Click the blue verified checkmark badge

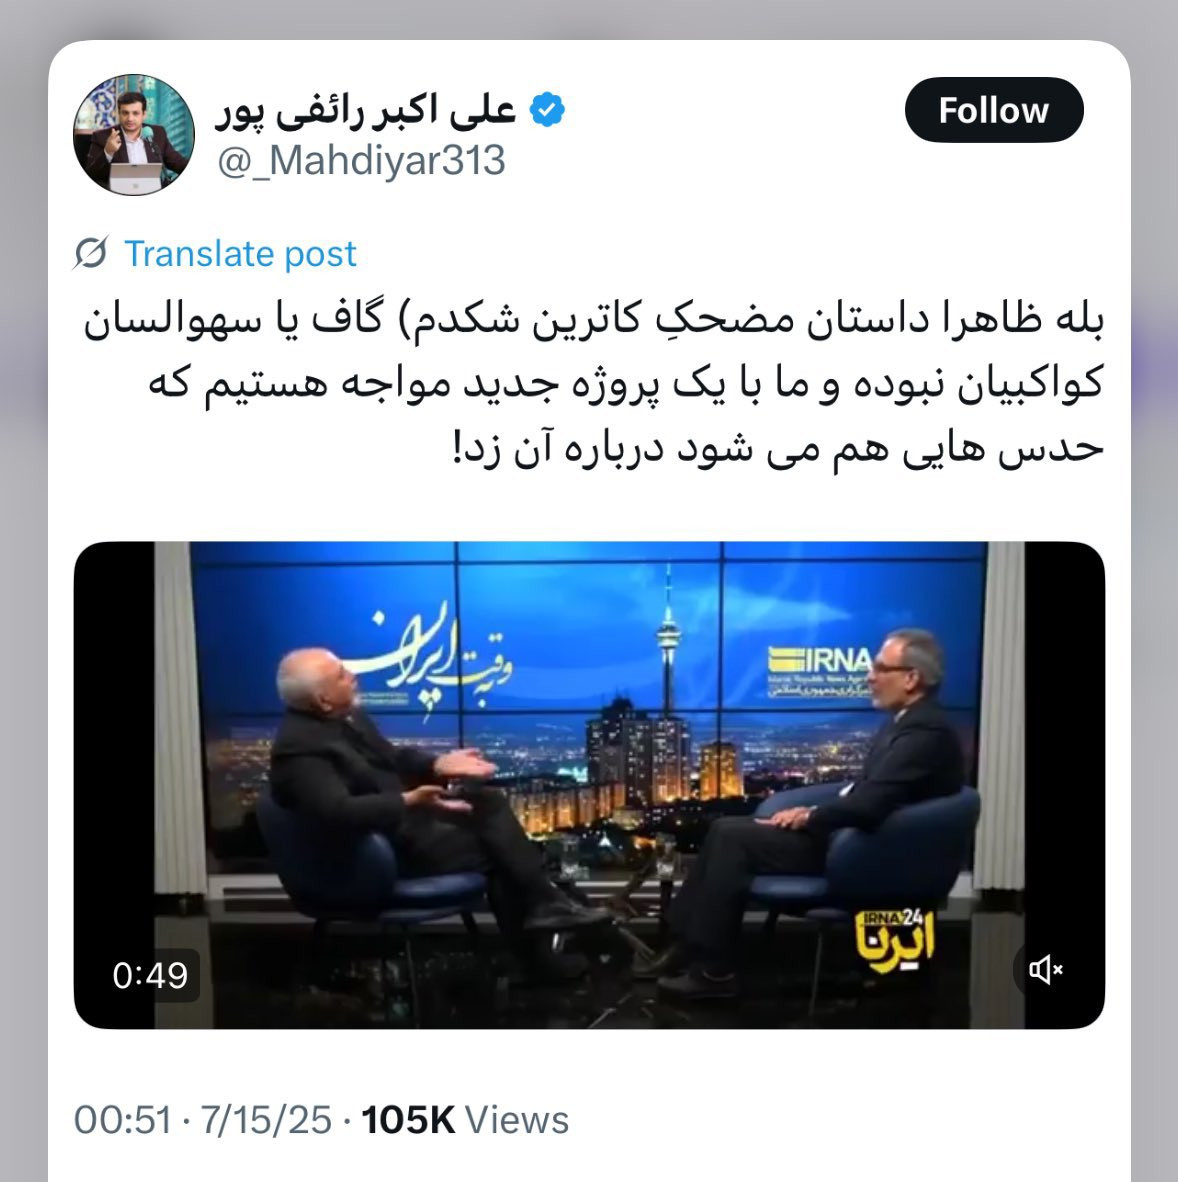tap(546, 110)
